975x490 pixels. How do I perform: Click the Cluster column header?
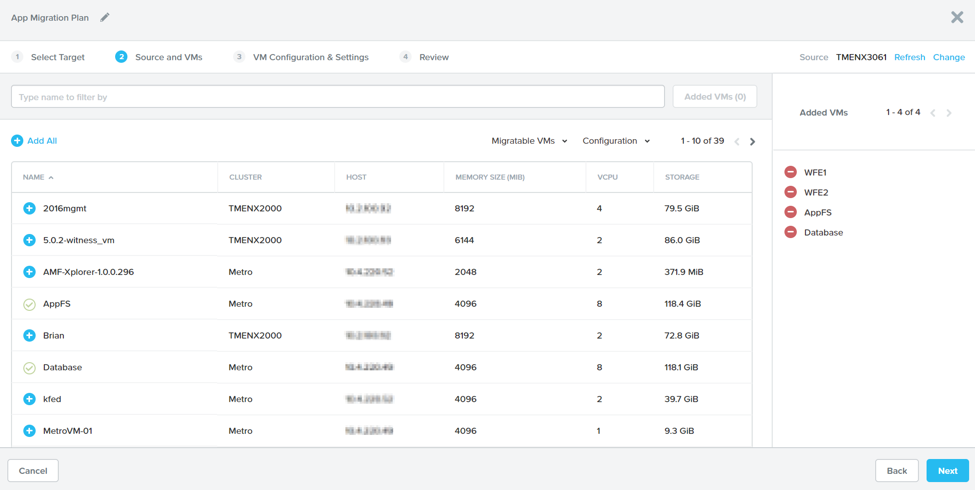pos(246,177)
